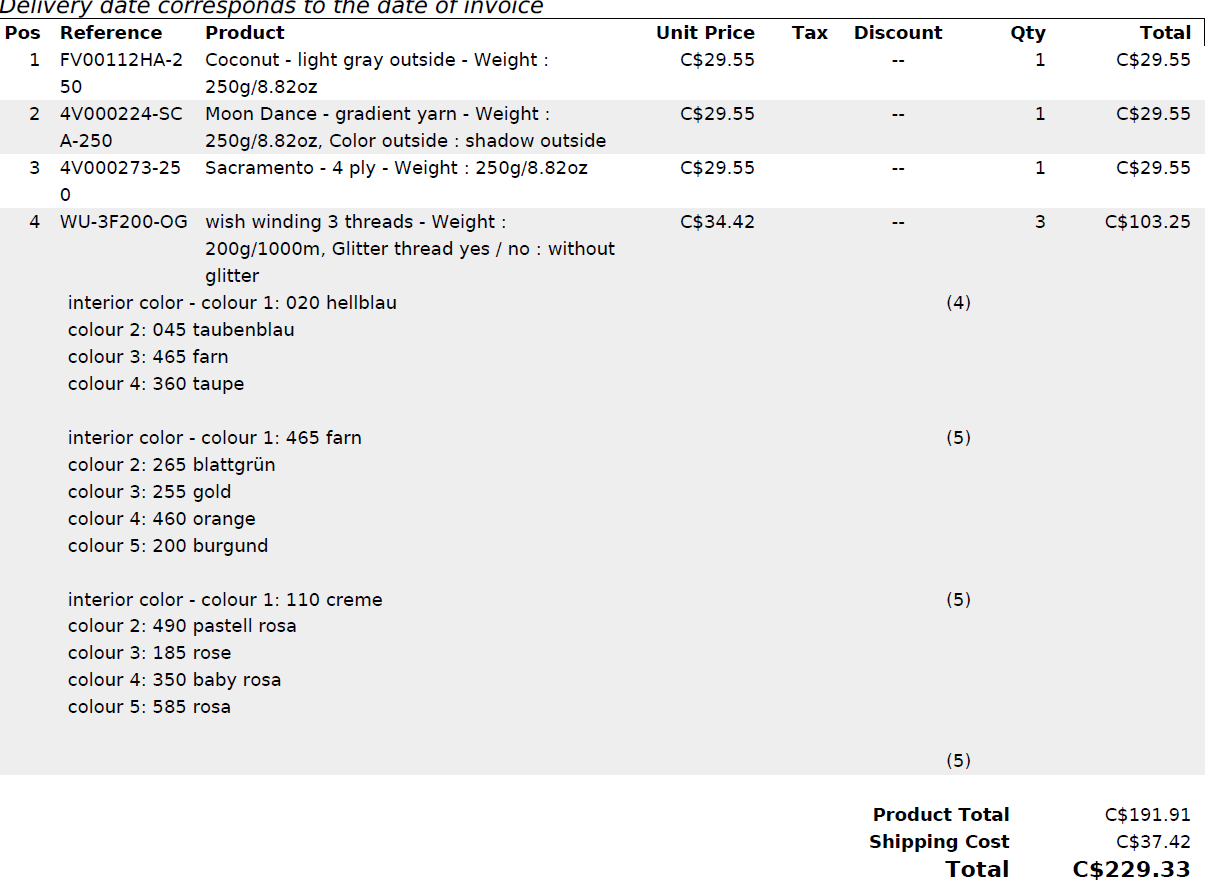Click interior color 110 creme line
The height and width of the screenshot is (886, 1214).
click(x=225, y=600)
